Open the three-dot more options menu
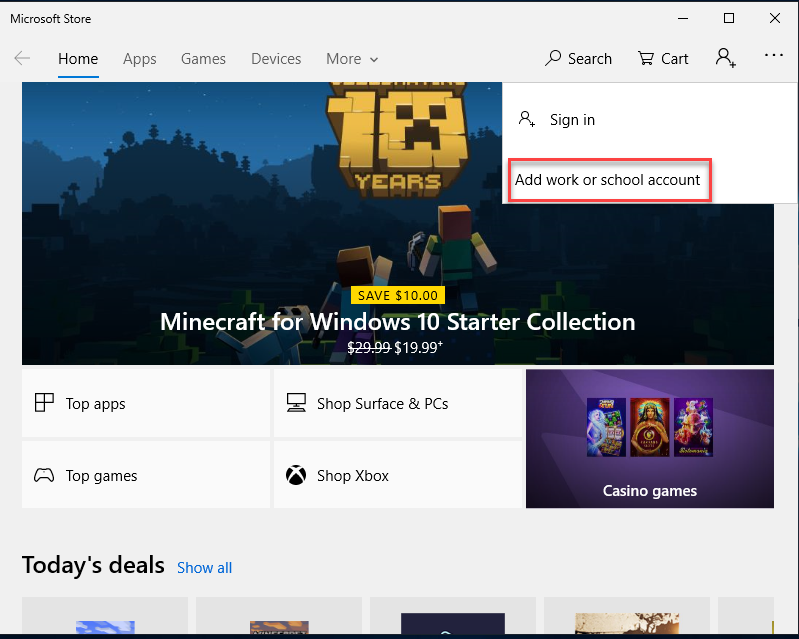This screenshot has height=639, width=799. click(774, 55)
